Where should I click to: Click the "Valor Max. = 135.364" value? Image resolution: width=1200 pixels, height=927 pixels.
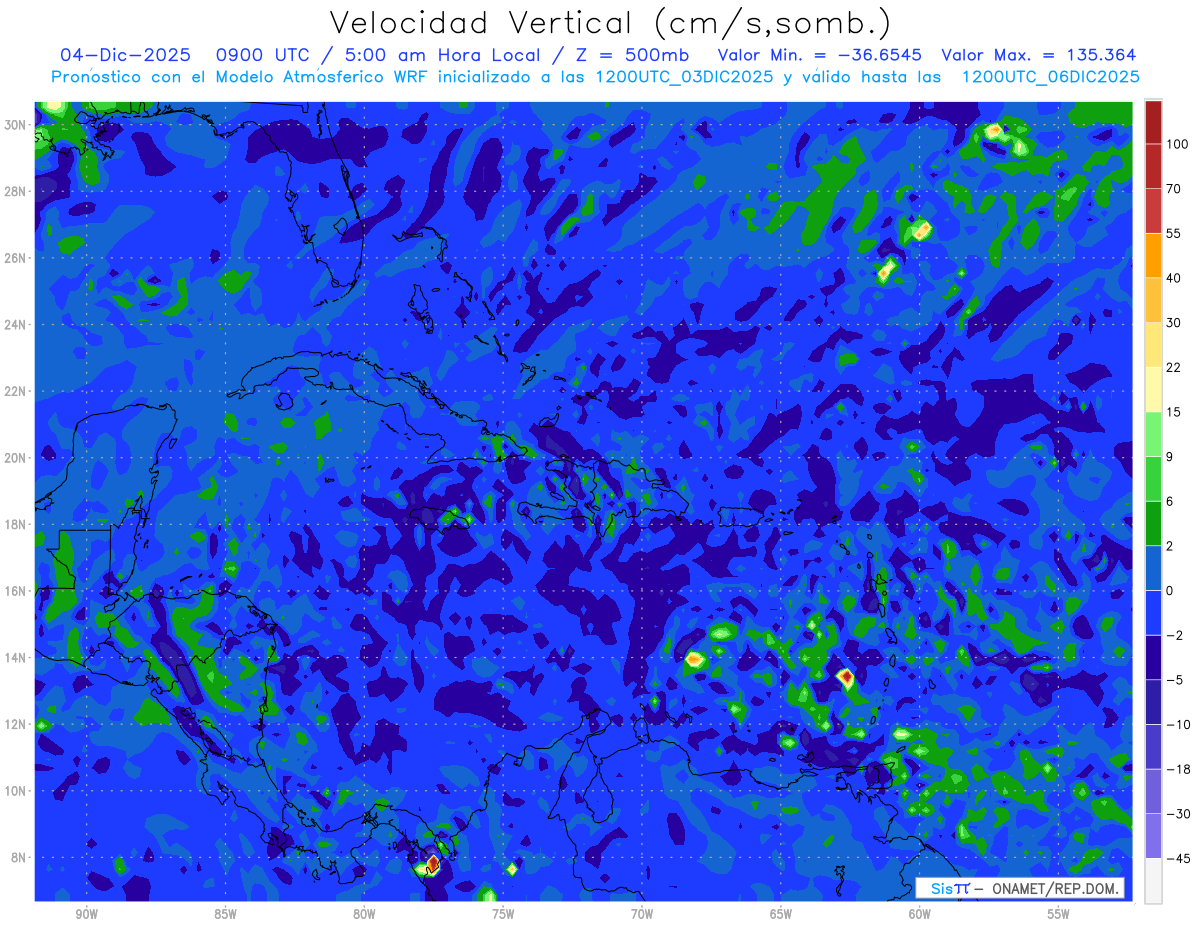pos(1039,55)
